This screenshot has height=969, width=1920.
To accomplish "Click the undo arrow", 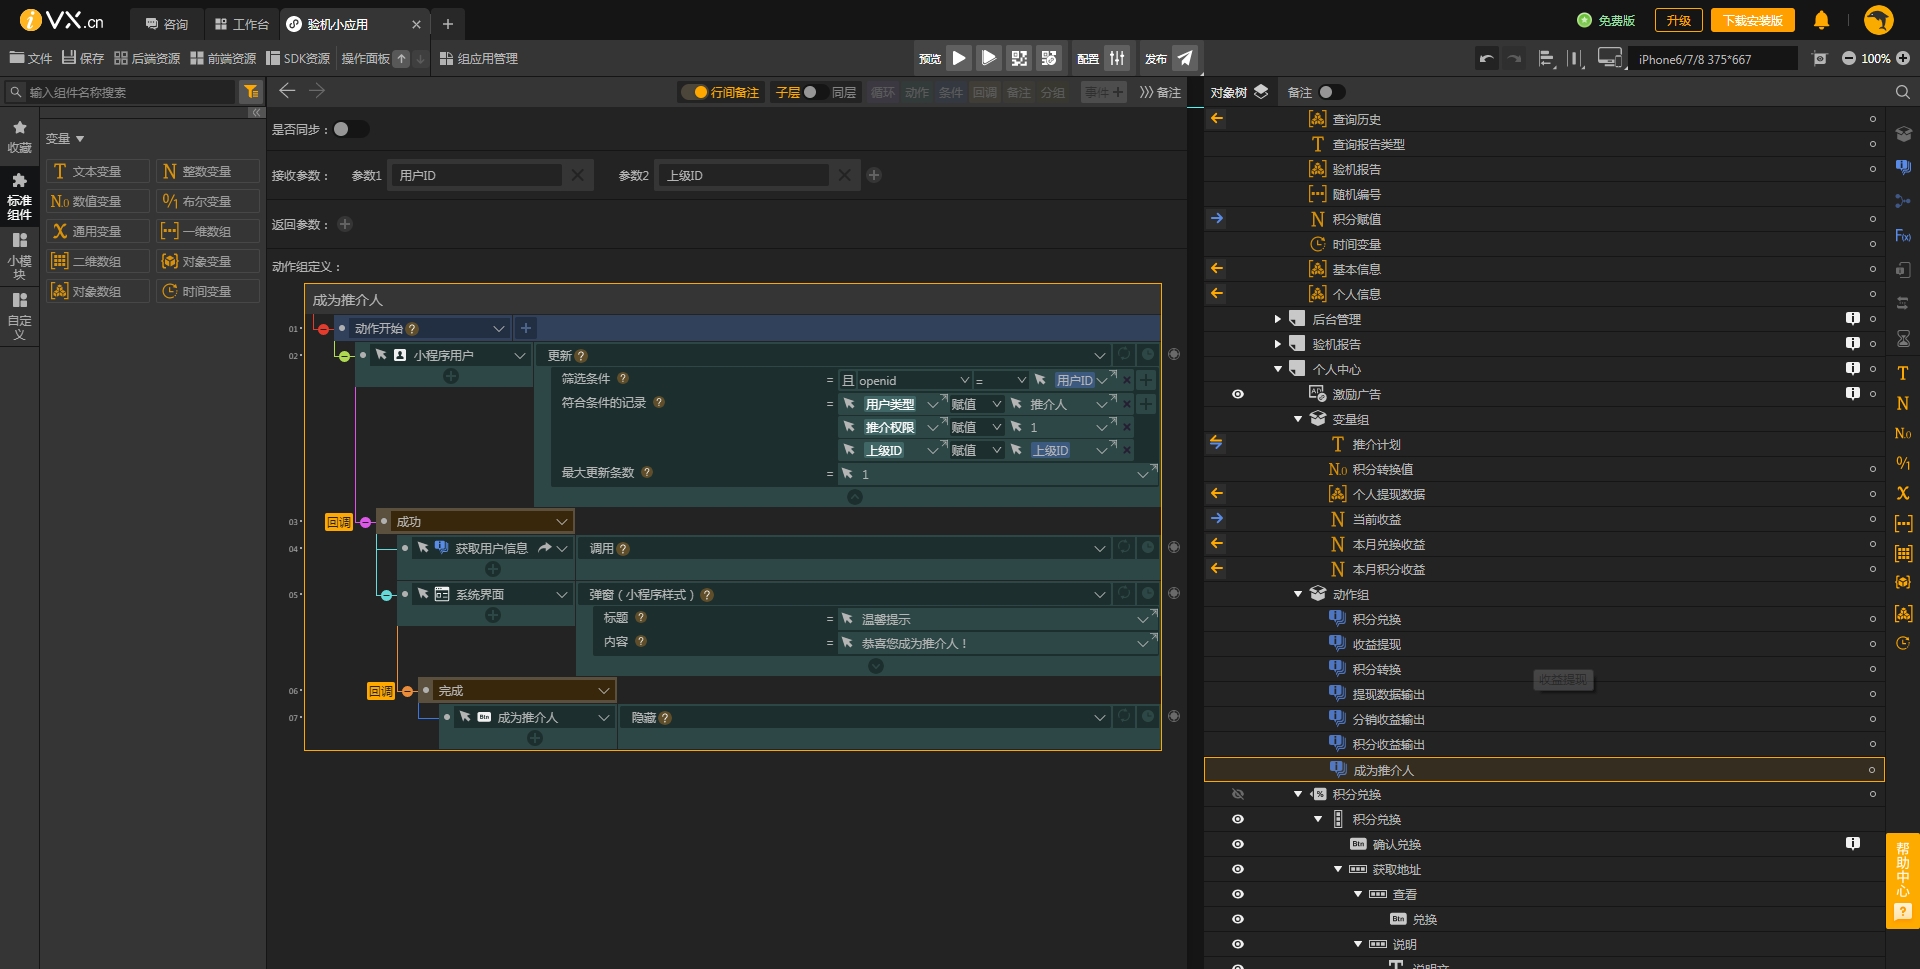I will click(1487, 59).
